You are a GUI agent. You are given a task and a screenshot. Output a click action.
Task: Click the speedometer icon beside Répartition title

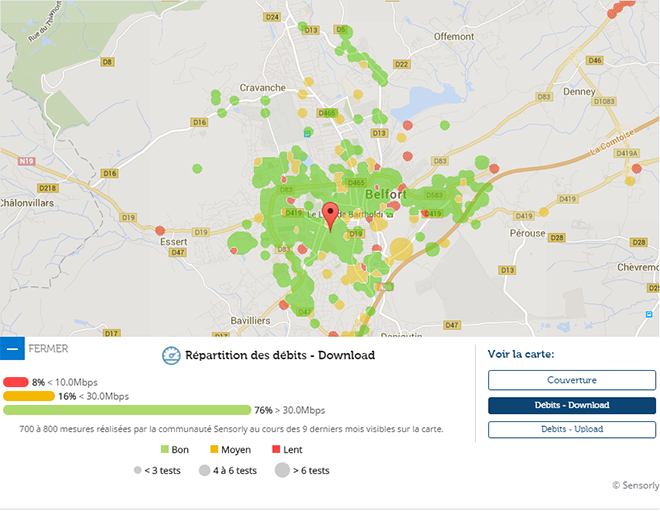pyautogui.click(x=171, y=356)
